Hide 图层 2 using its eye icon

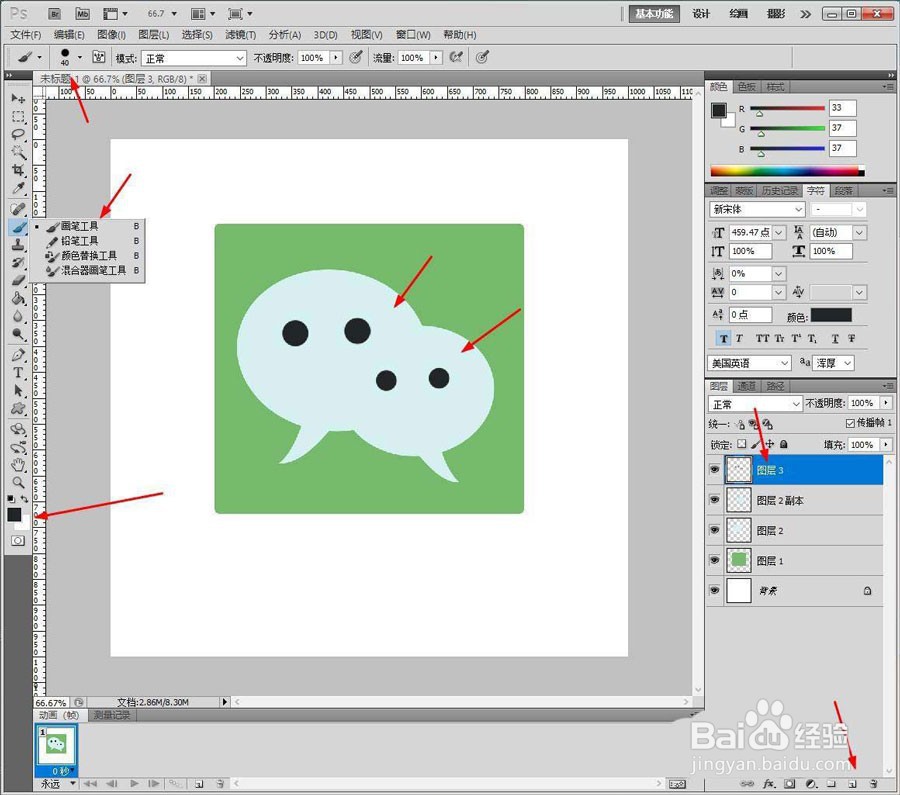click(x=715, y=530)
